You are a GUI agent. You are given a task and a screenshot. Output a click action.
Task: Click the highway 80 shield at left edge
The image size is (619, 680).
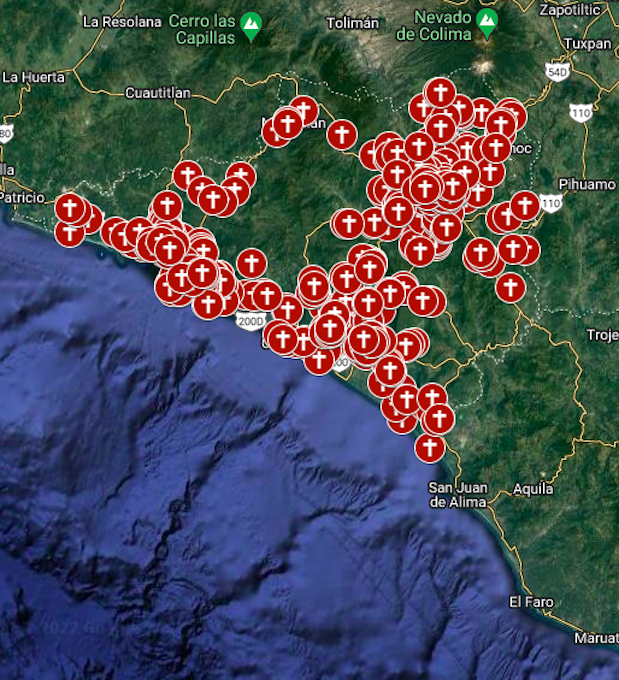(5, 132)
